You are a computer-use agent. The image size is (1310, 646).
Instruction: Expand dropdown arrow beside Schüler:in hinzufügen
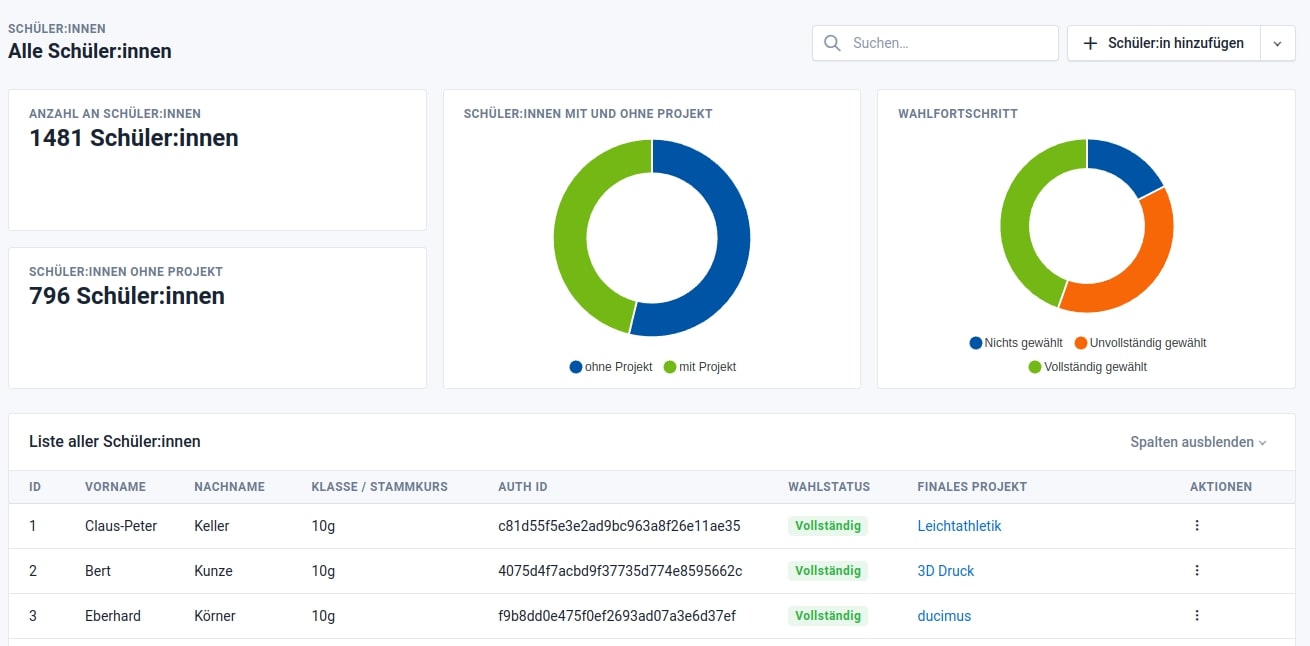[1277, 44]
